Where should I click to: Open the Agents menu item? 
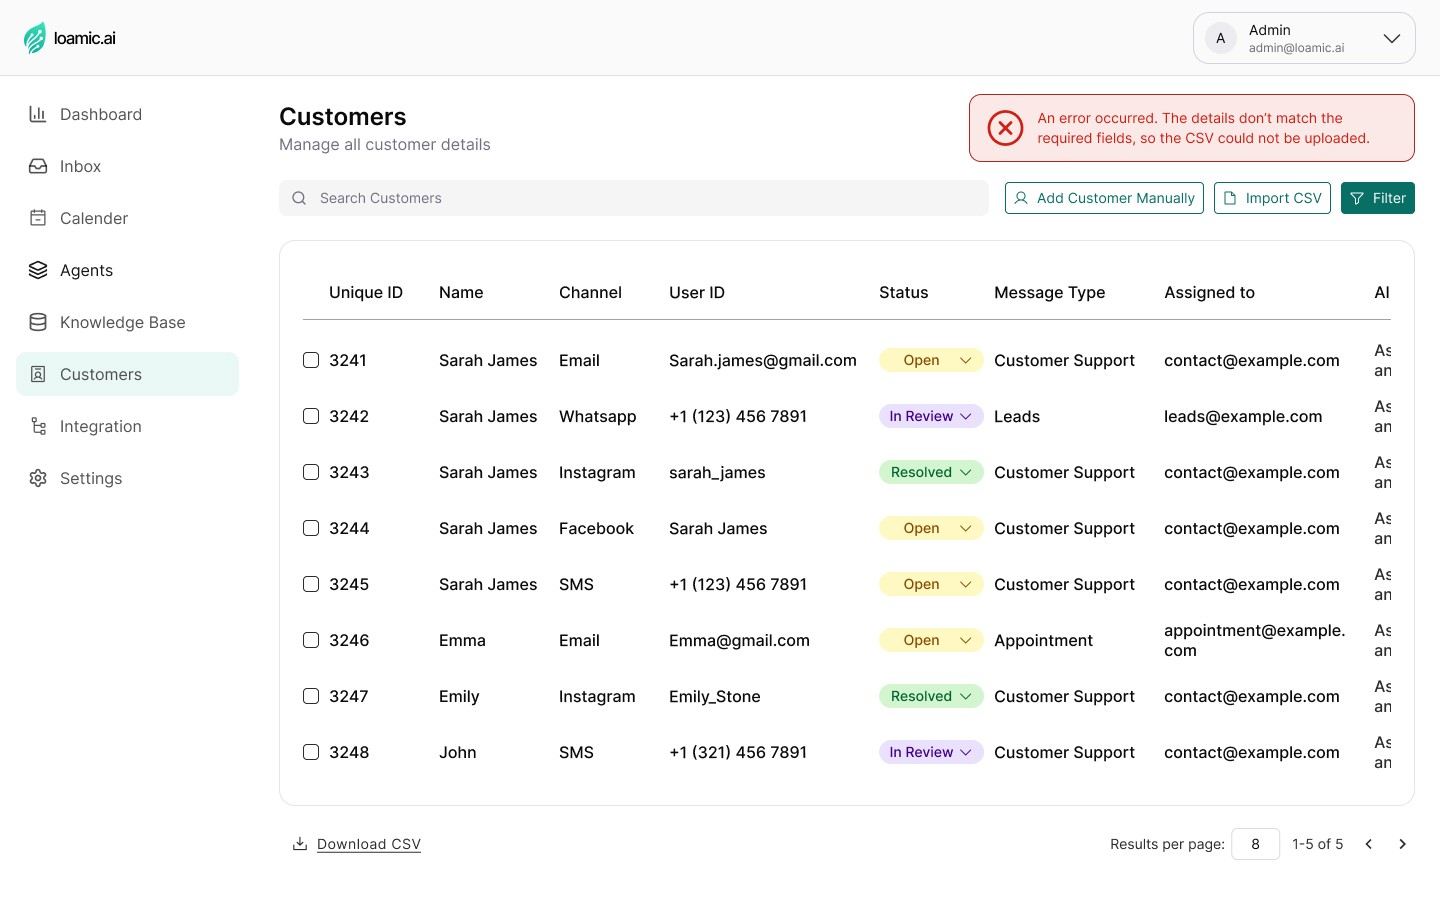[127, 270]
